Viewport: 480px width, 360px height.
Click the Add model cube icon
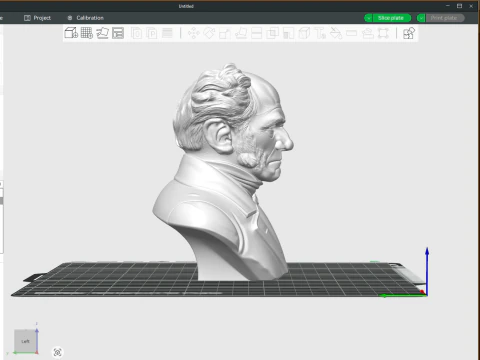71,33
